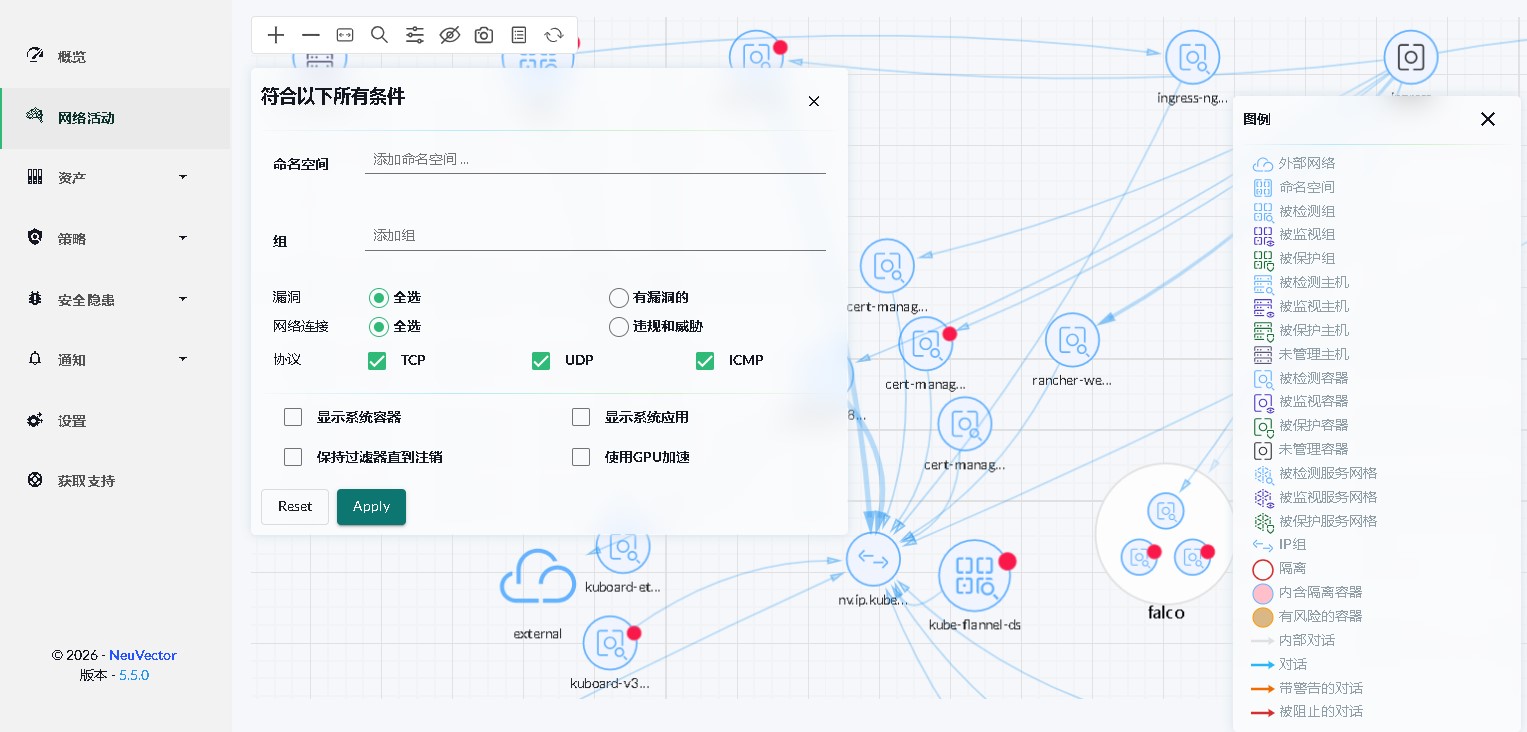This screenshot has height=732, width=1527.
Task: Refresh the network graph
Action: tap(553, 35)
